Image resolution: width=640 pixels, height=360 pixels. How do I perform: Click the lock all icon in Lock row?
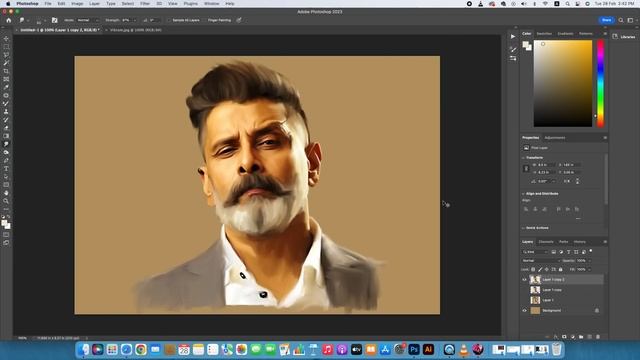[x=560, y=269]
